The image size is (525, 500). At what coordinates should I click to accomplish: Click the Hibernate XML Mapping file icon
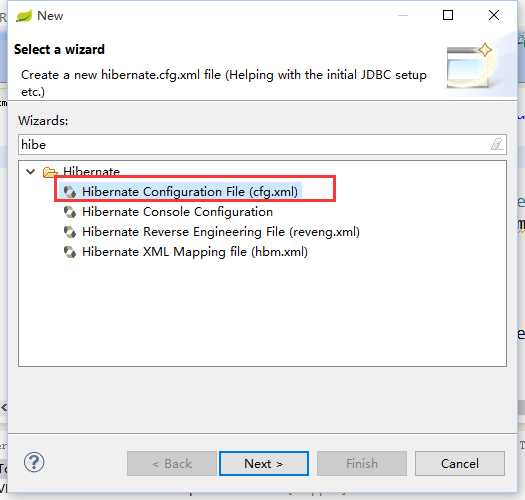tap(70, 252)
